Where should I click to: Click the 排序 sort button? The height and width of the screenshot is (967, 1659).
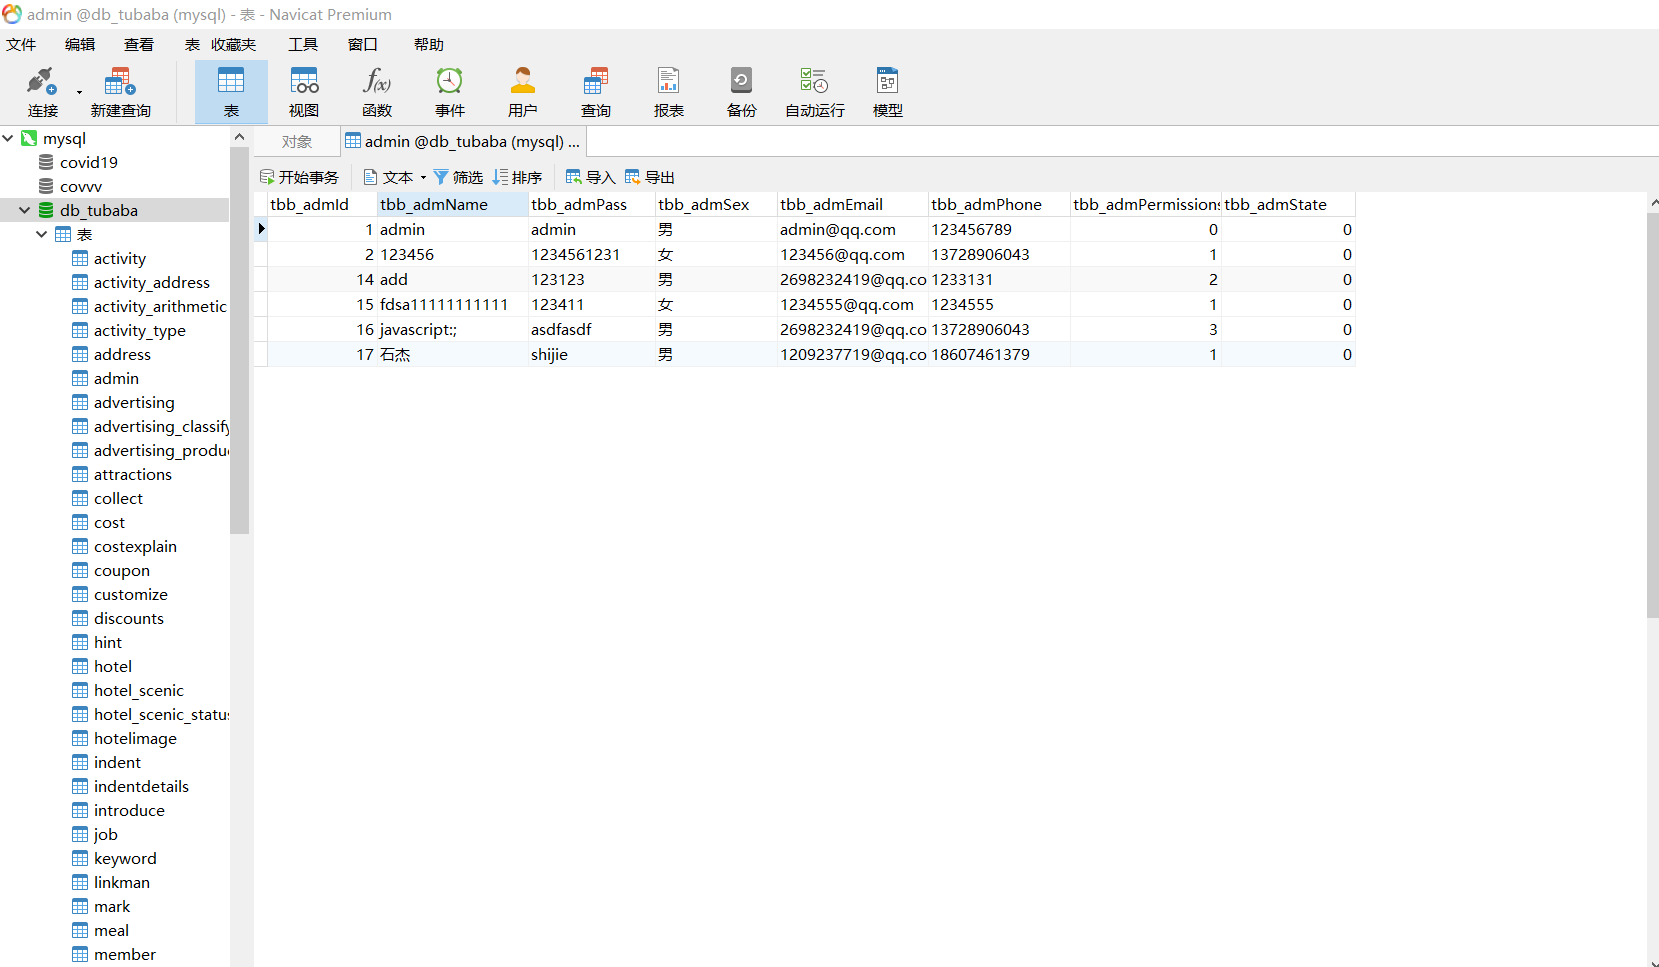(x=517, y=177)
